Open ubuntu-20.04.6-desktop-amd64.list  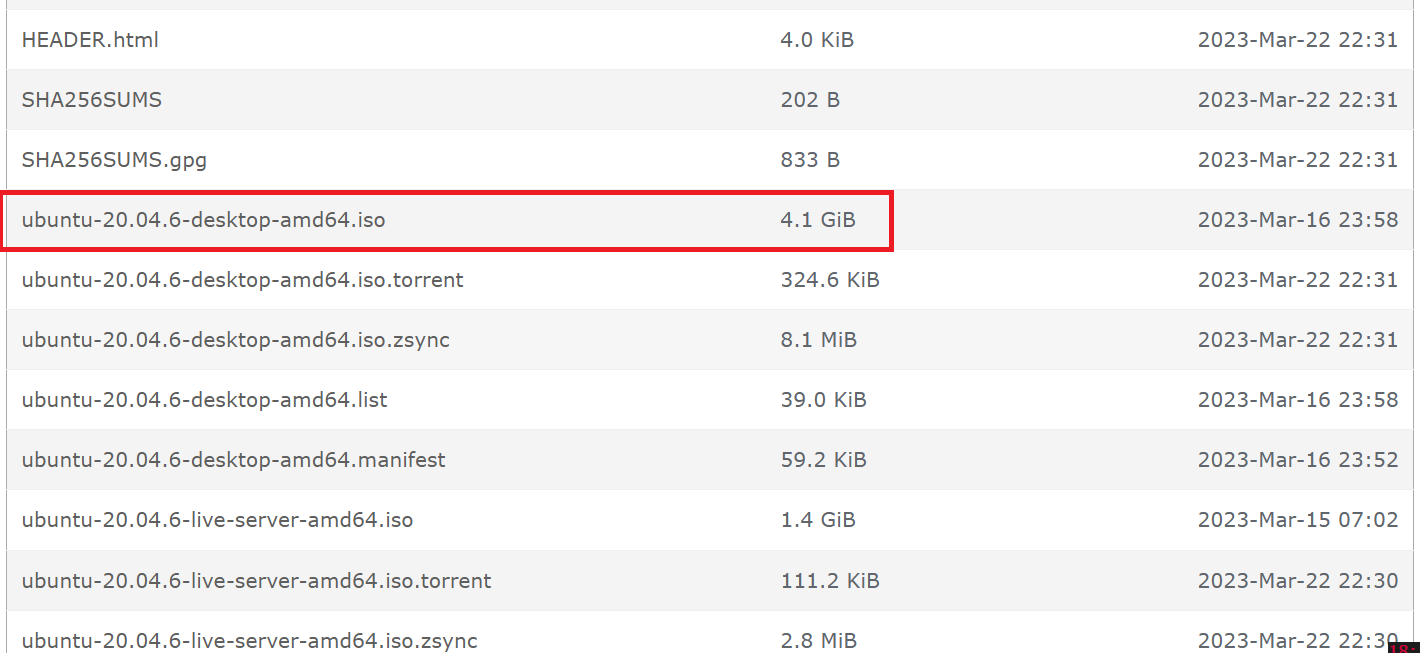point(204,400)
